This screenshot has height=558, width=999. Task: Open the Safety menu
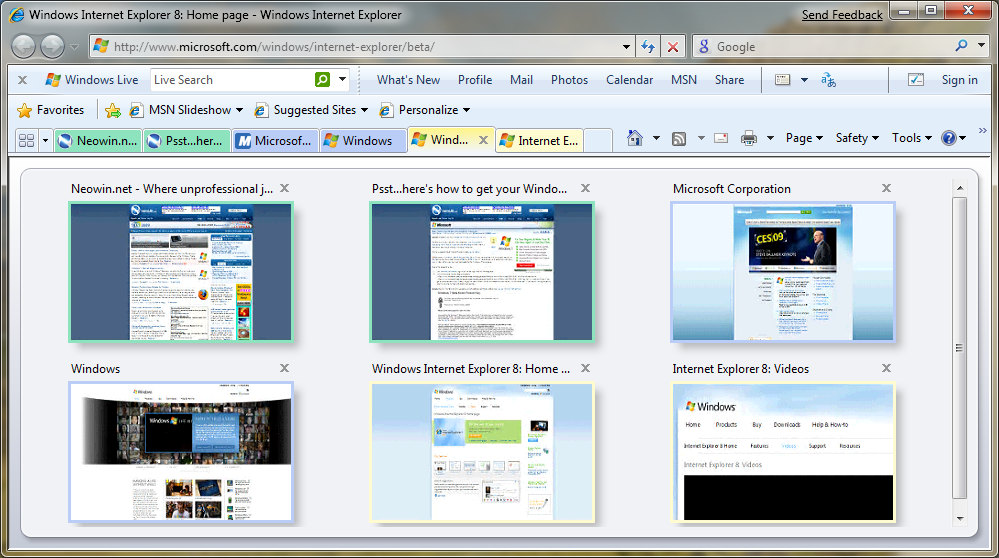pos(857,138)
